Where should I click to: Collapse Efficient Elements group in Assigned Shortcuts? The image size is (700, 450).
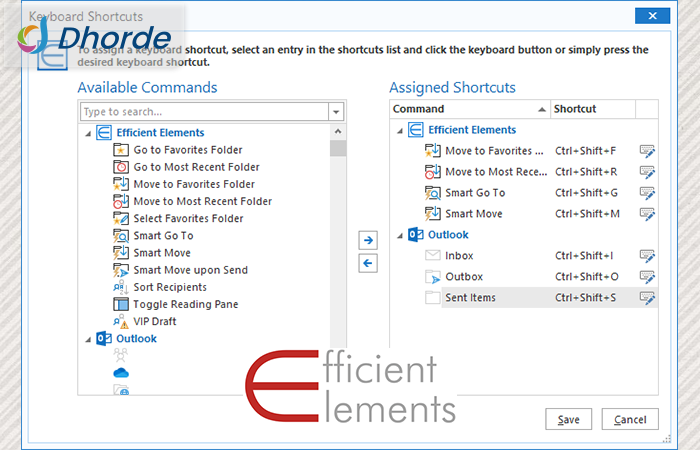[x=400, y=131]
